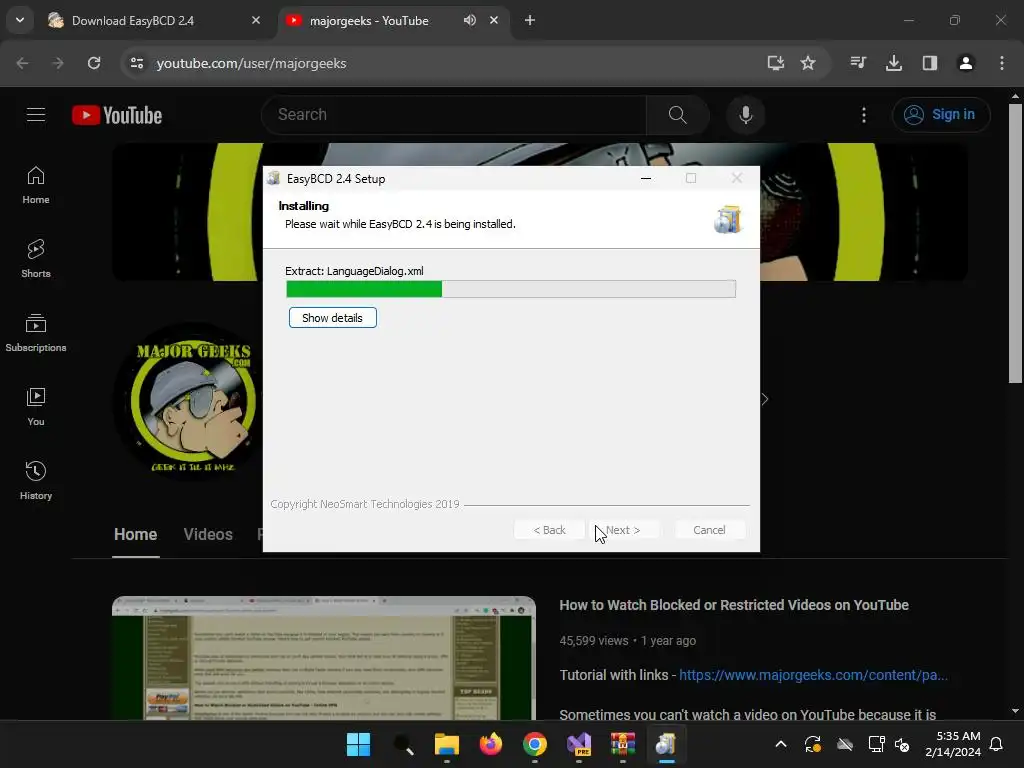This screenshot has width=1024, height=768.
Task: Cancel the EasyBCD installation
Action: [x=709, y=530]
